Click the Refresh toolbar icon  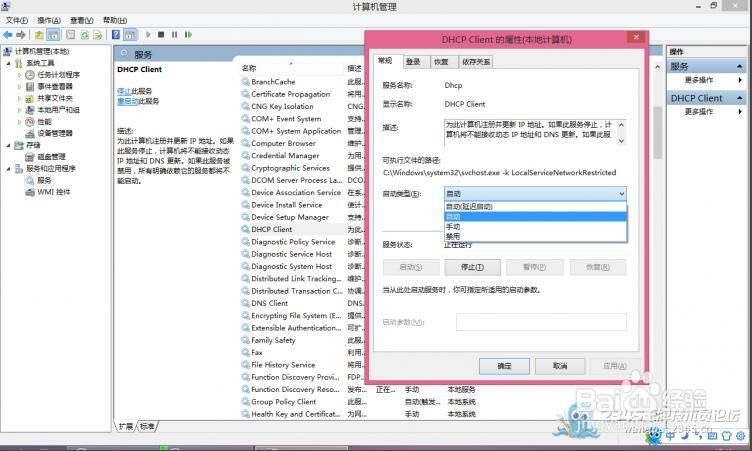click(84, 35)
